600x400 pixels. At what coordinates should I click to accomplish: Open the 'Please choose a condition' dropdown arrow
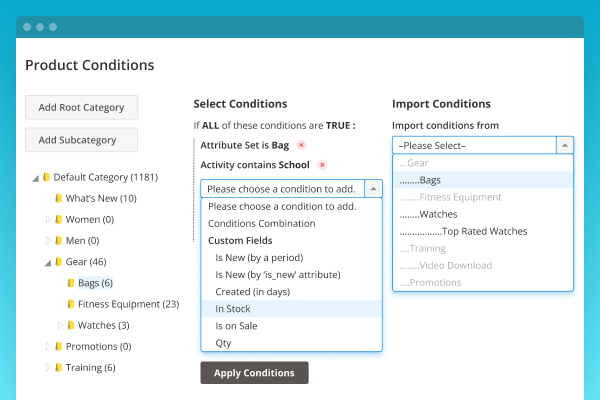(x=373, y=188)
